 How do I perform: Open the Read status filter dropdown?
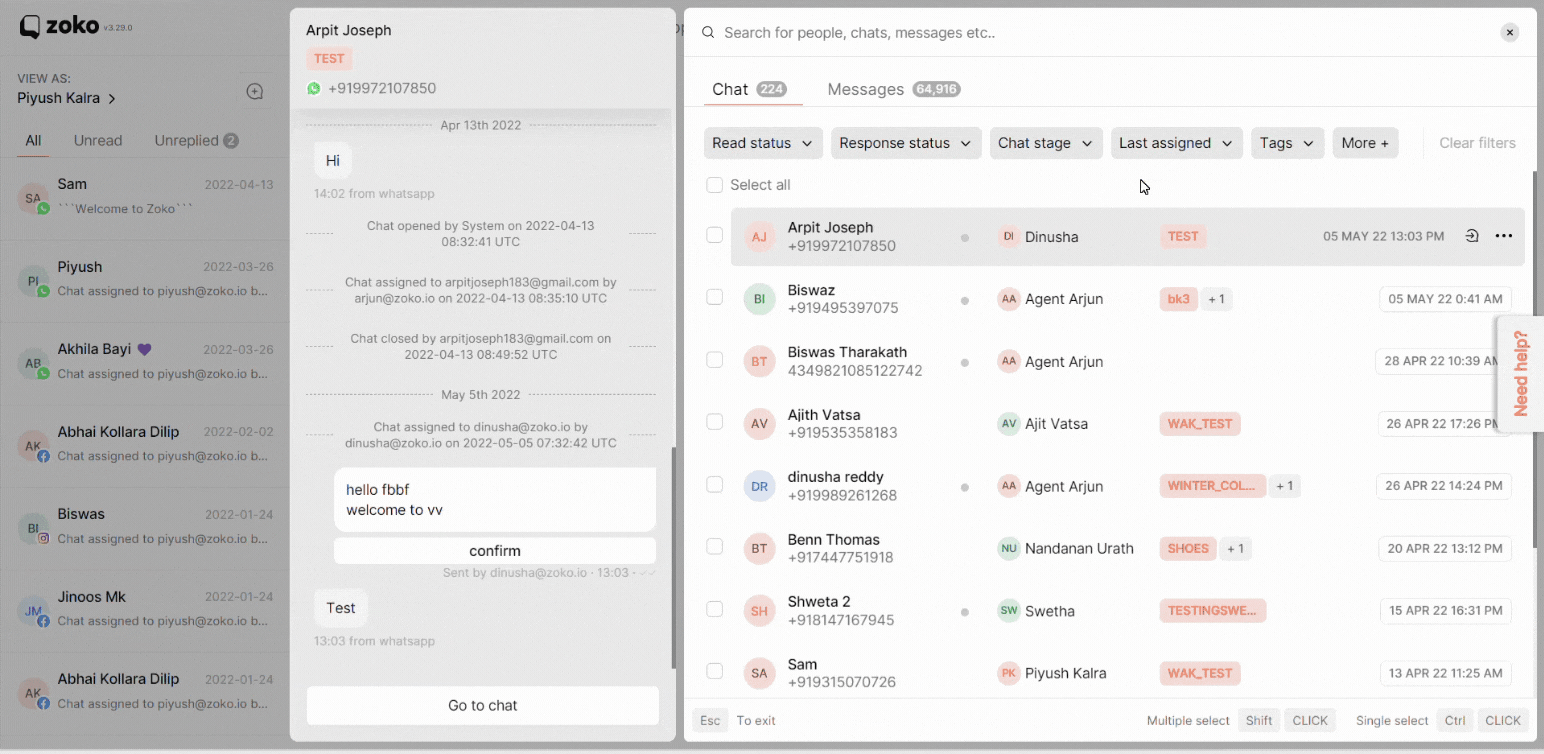[763, 143]
